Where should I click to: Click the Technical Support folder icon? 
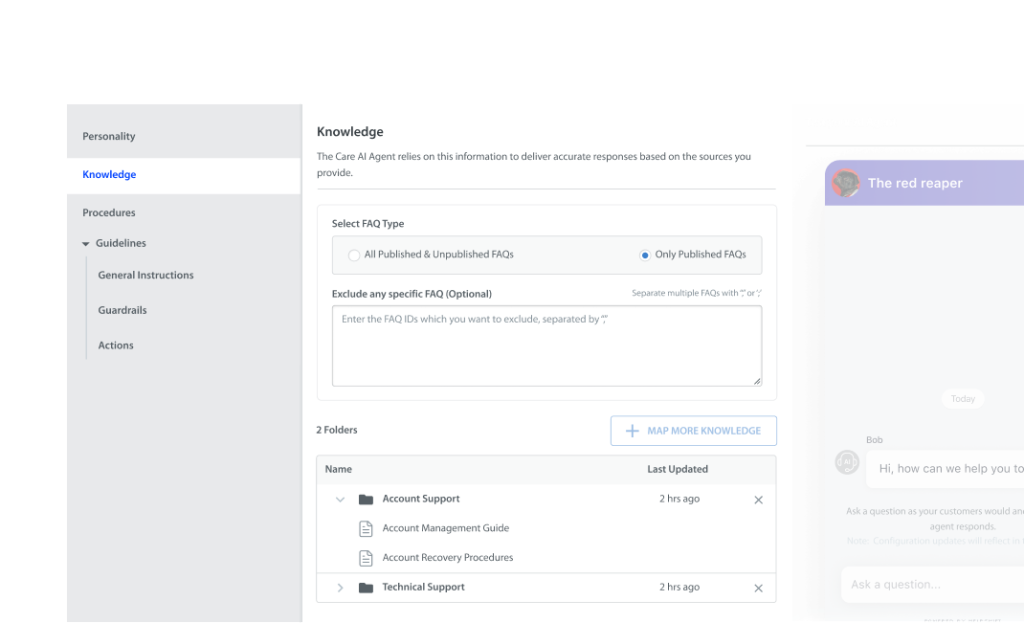(x=366, y=588)
